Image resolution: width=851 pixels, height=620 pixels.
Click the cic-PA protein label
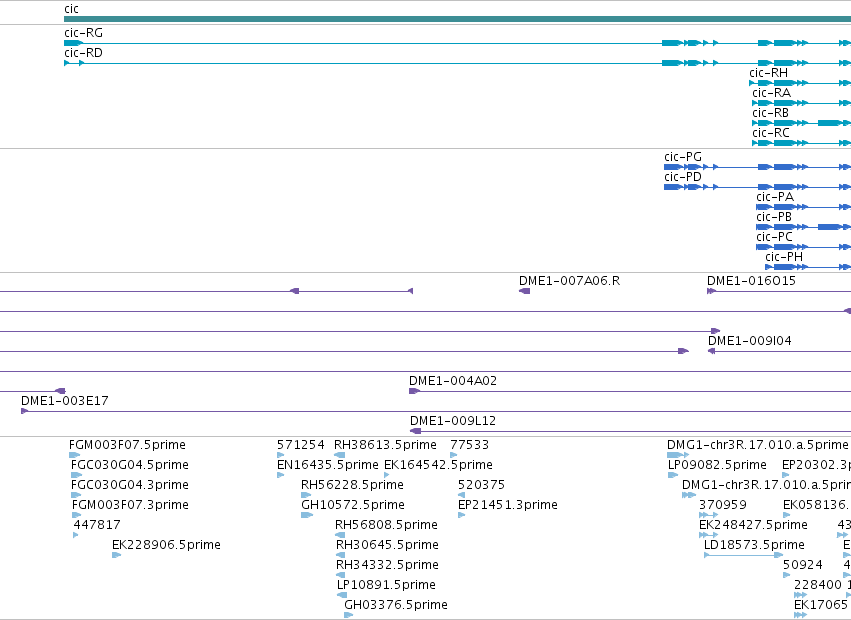click(x=775, y=198)
